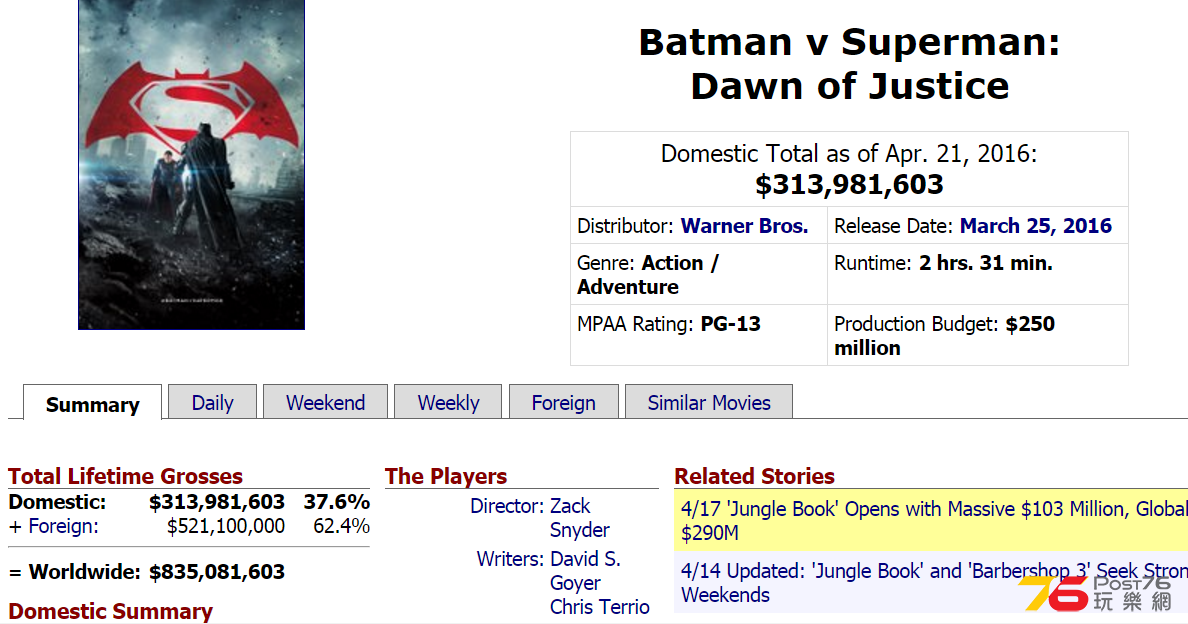The height and width of the screenshot is (624, 1188).
Task: Select the Foreign tab
Action: (564, 402)
